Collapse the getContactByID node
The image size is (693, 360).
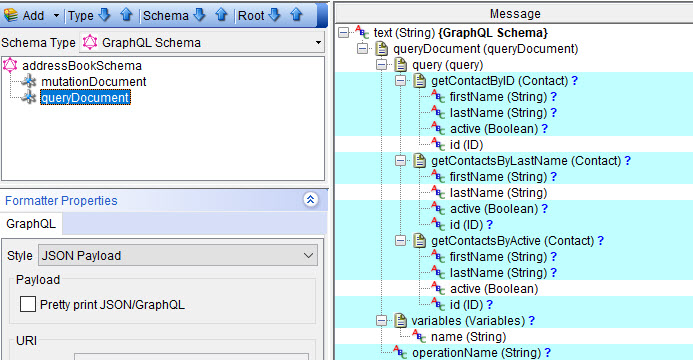pos(400,81)
